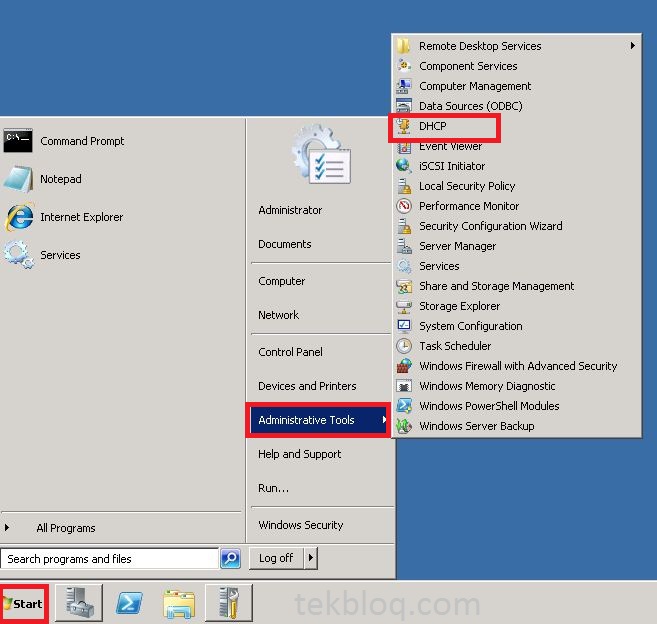657x624 pixels.
Task: Launch PowerShell from the taskbar
Action: pyautogui.click(x=129, y=603)
